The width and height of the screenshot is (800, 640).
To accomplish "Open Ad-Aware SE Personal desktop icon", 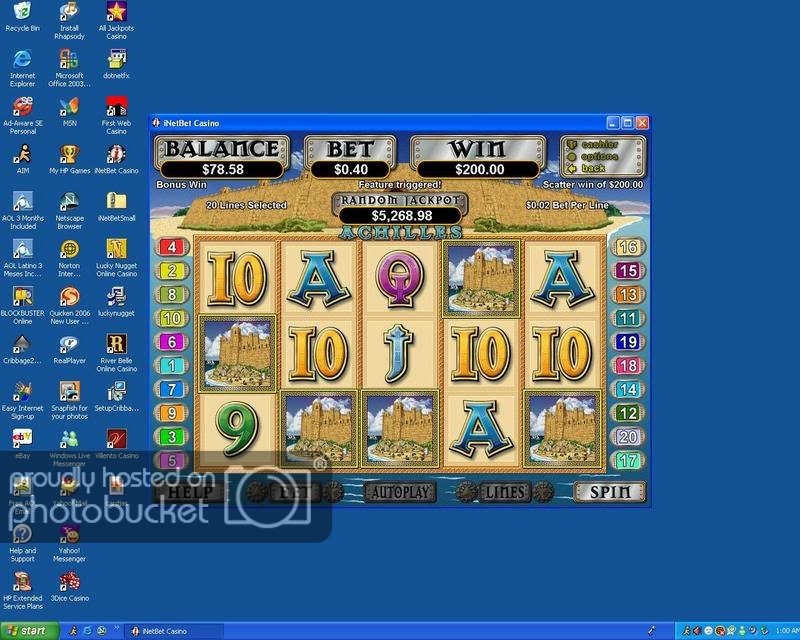I will coord(22,116).
